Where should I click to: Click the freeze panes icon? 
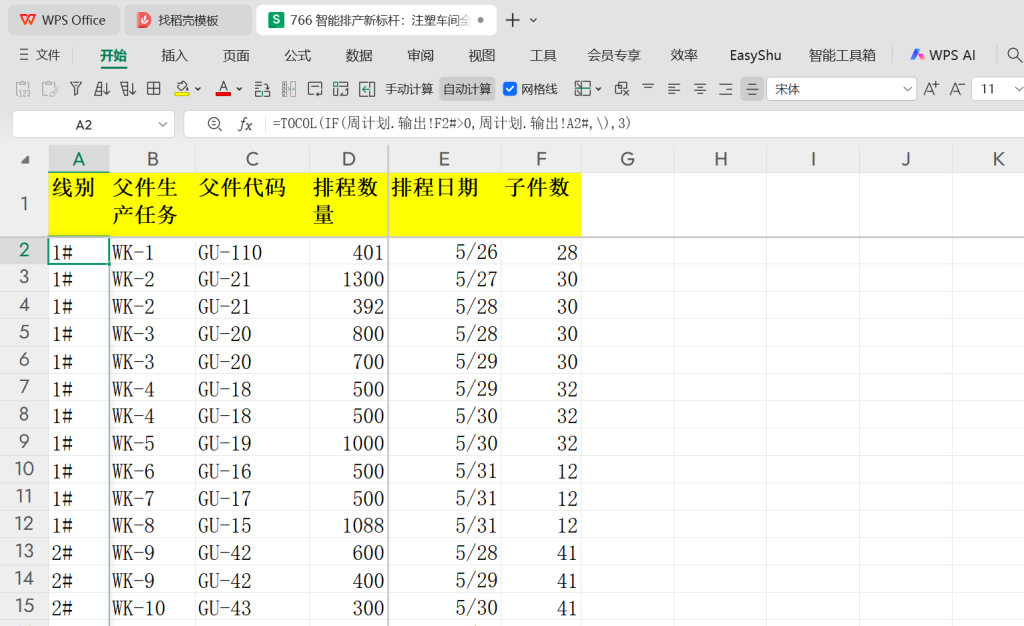(583, 89)
